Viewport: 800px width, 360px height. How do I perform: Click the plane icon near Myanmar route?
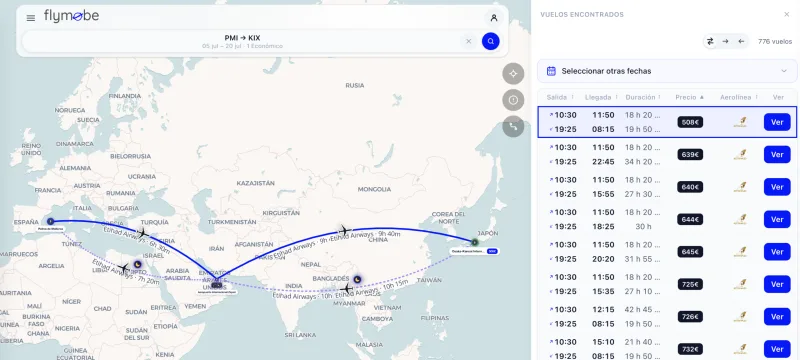[347, 289]
